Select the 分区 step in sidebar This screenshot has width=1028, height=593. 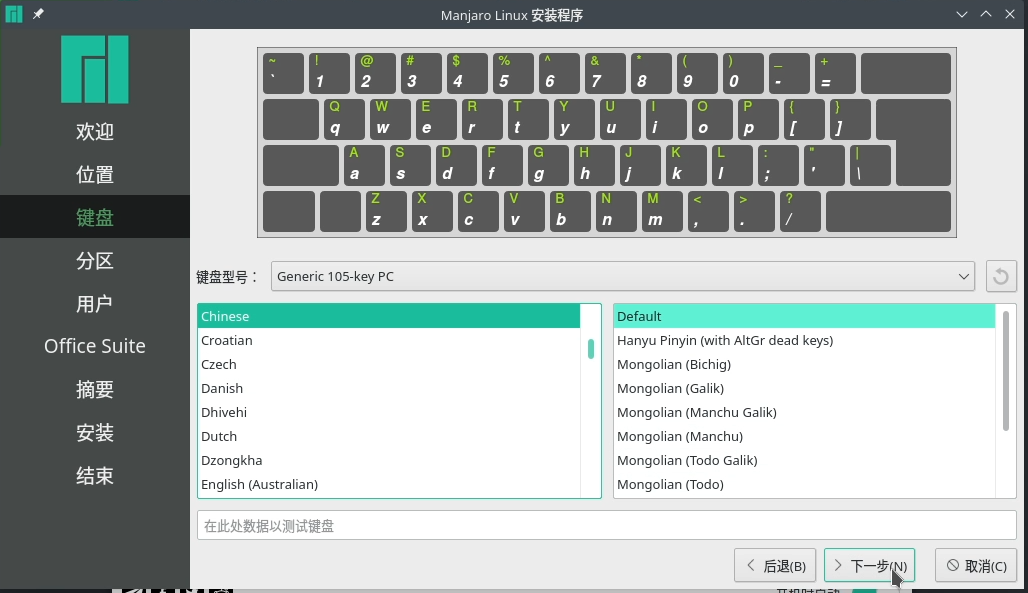(95, 260)
